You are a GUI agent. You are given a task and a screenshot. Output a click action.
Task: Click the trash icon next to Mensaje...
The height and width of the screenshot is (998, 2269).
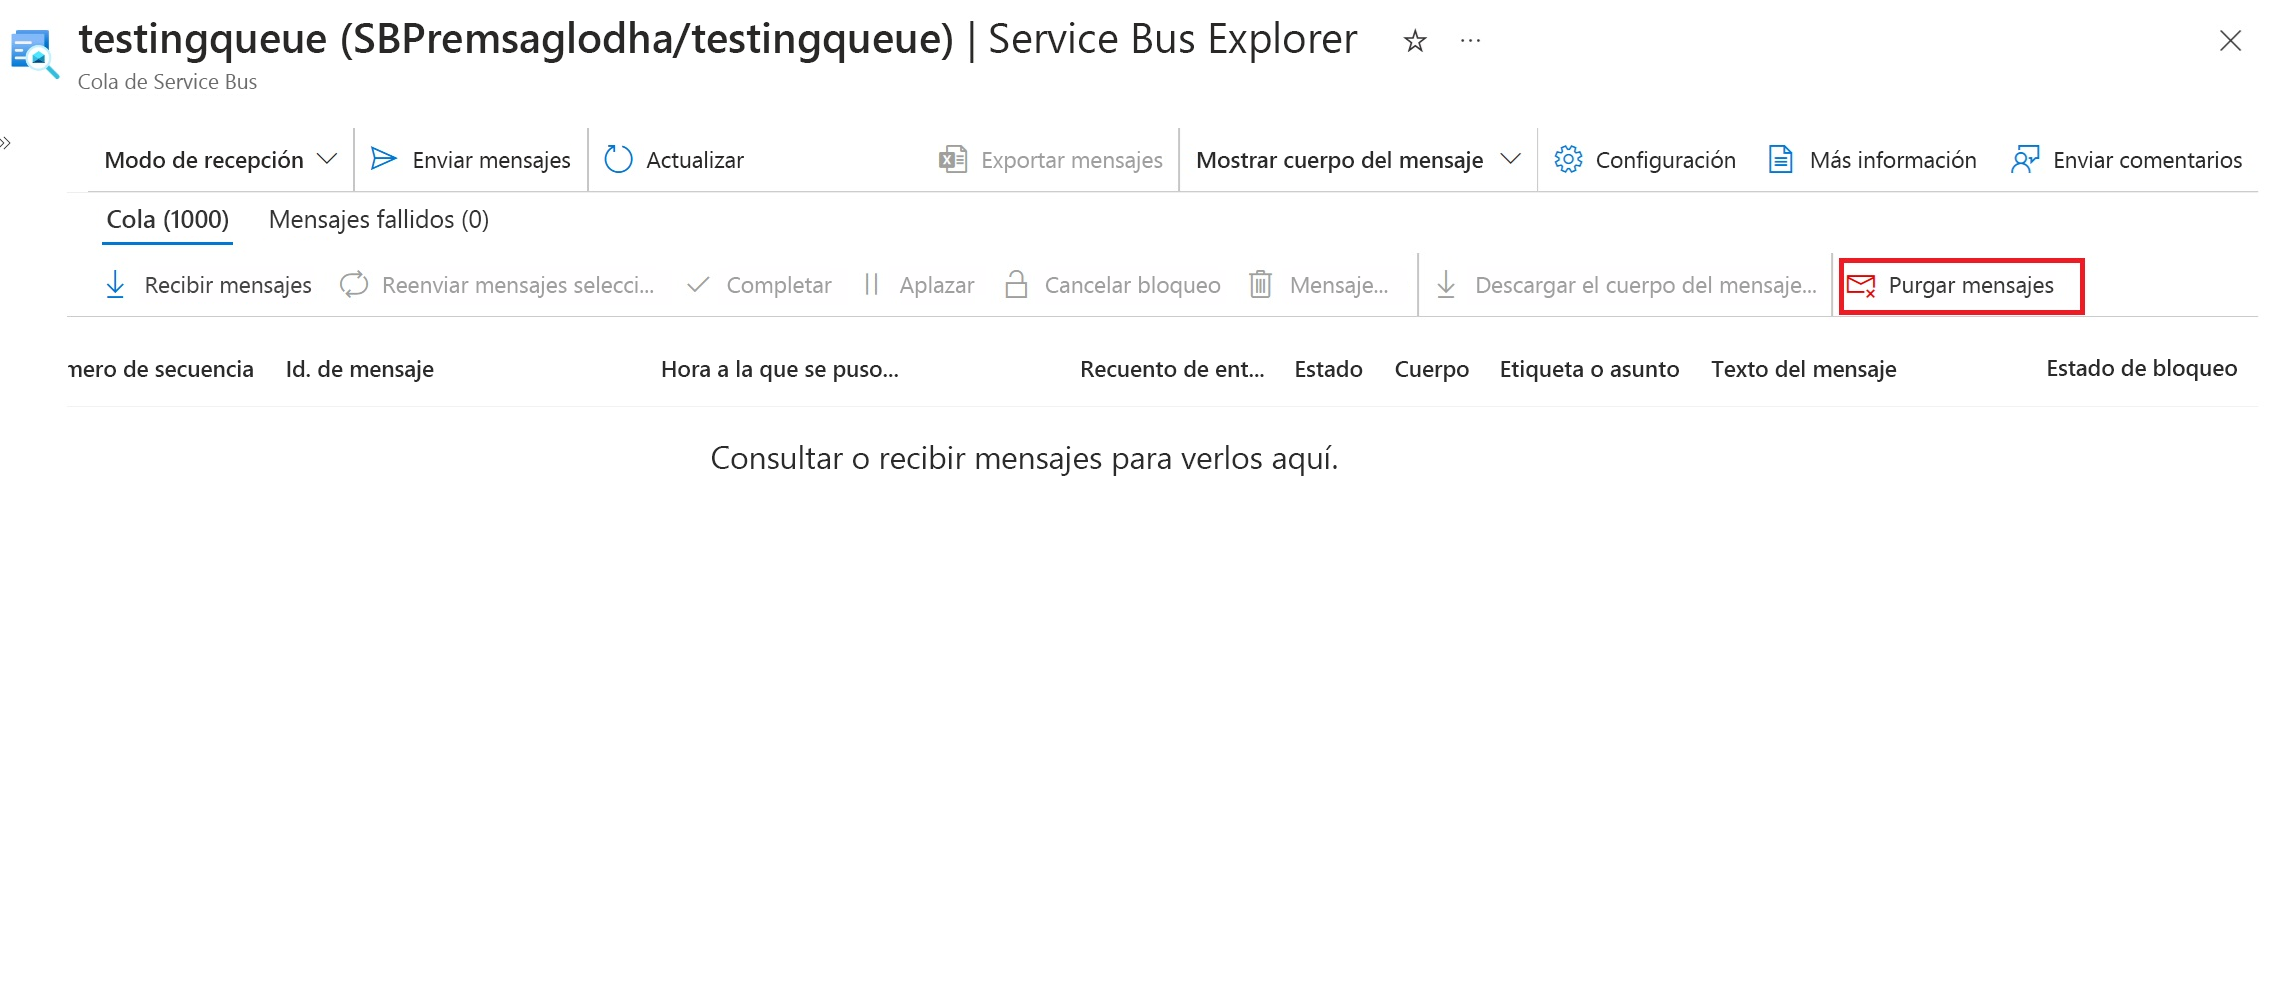pyautogui.click(x=1260, y=285)
